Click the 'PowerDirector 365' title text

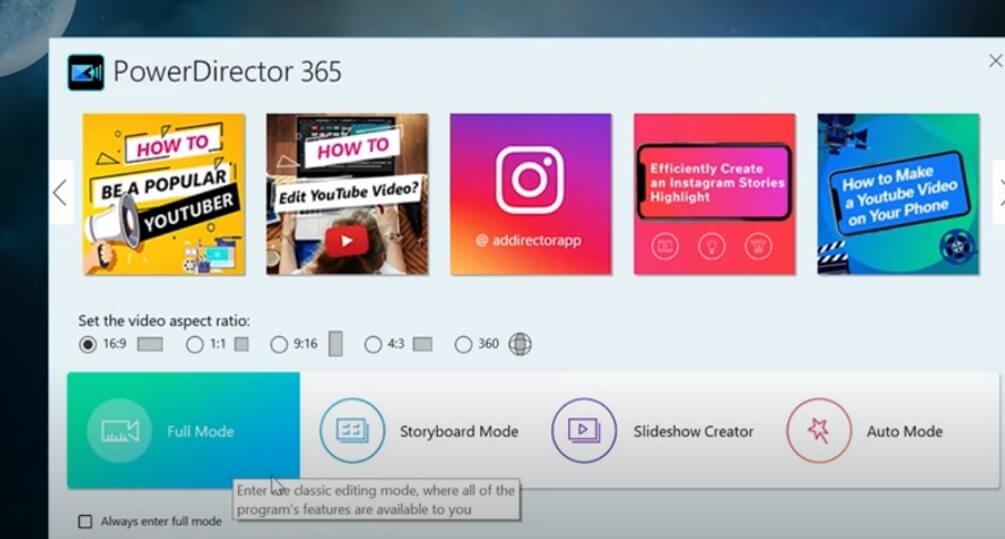[228, 71]
